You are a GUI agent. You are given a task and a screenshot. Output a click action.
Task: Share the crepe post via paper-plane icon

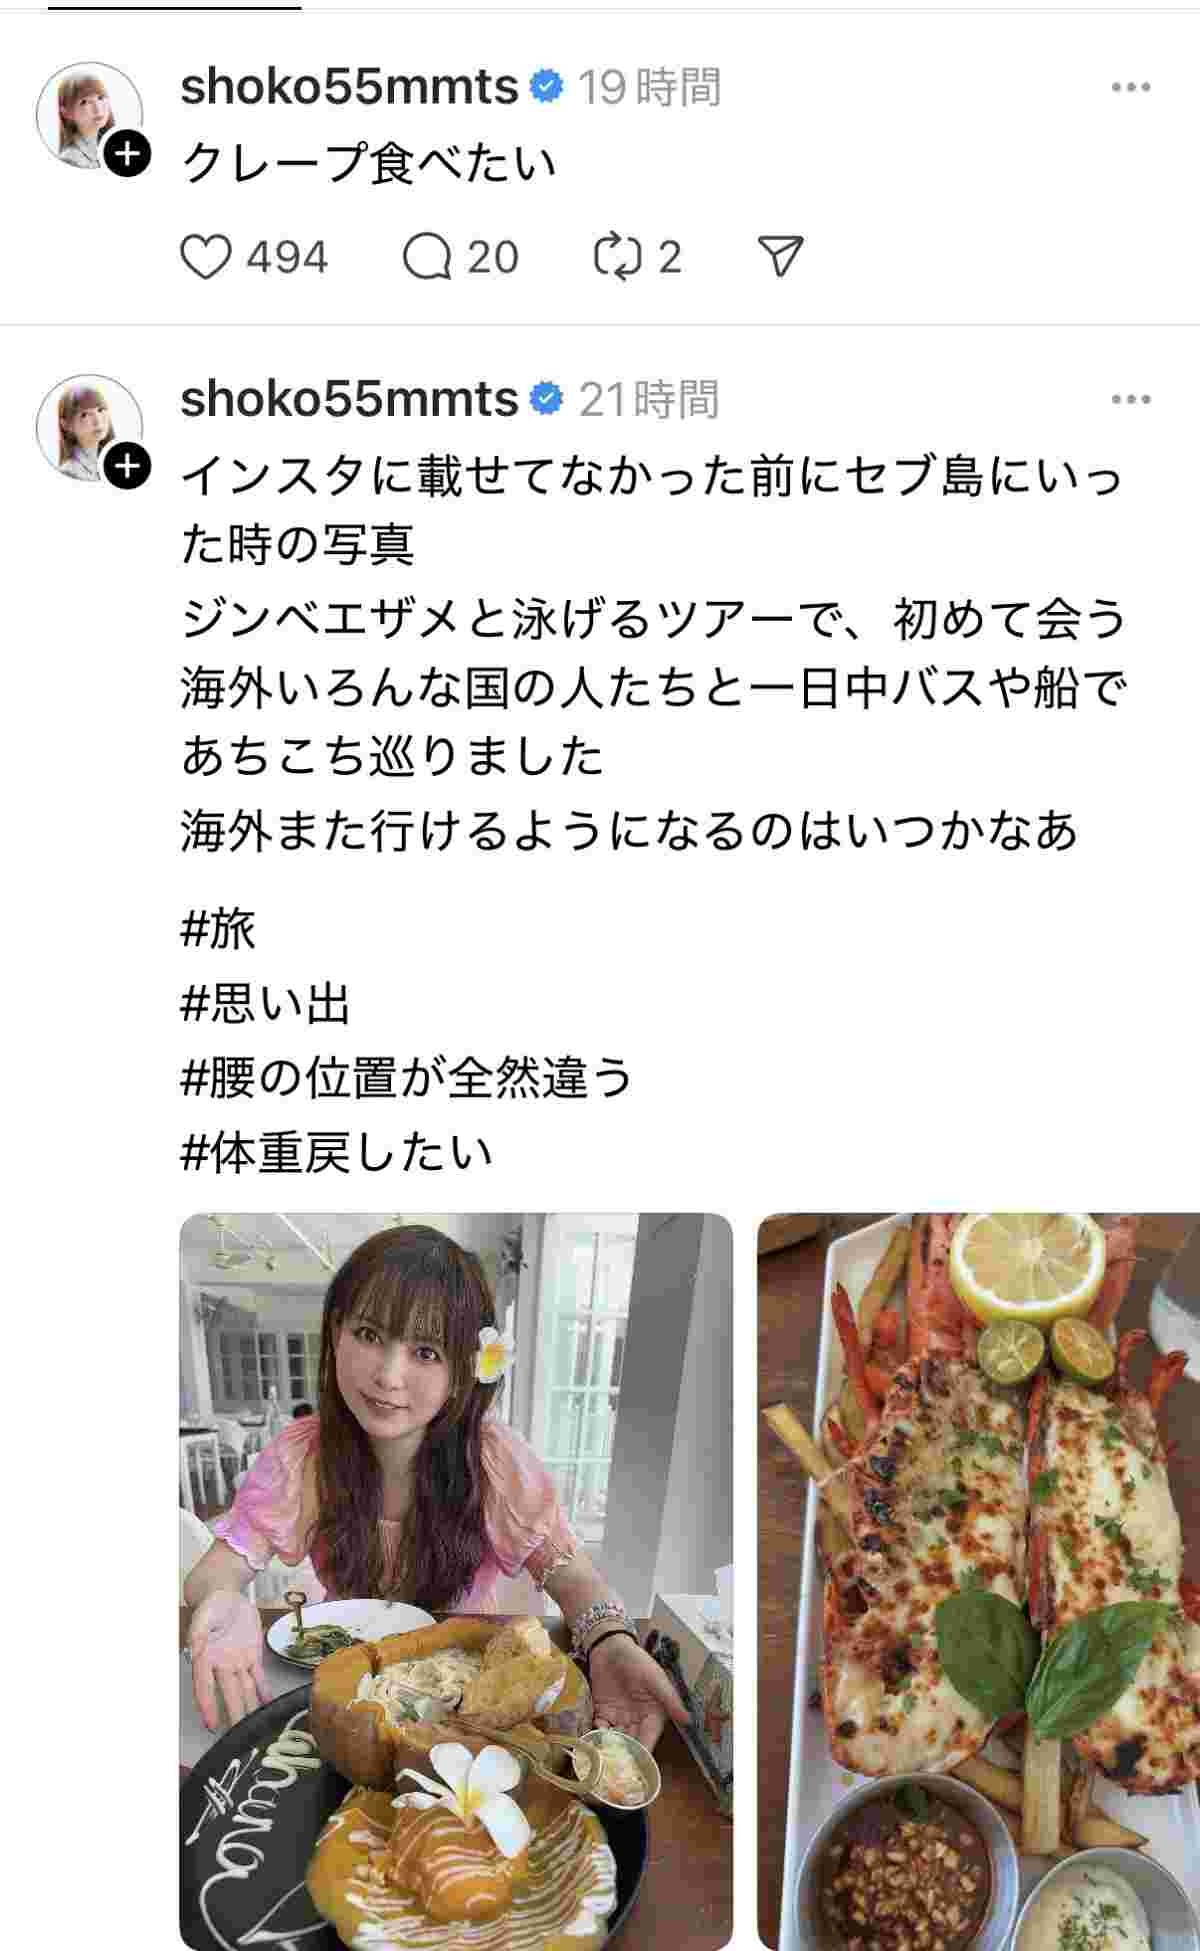tap(781, 257)
